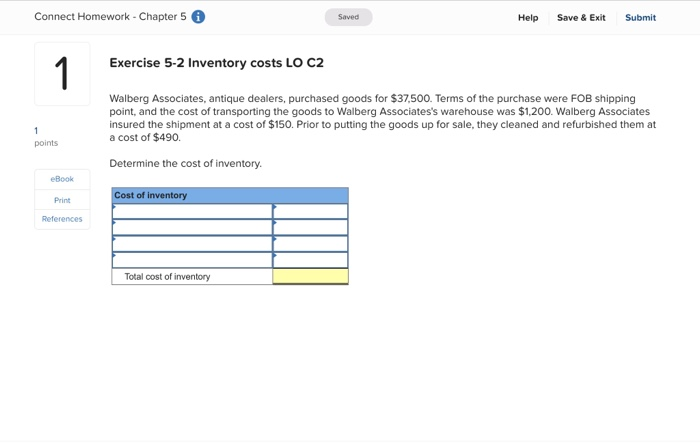Open the Help menu
The image size is (700, 443).
tap(528, 18)
